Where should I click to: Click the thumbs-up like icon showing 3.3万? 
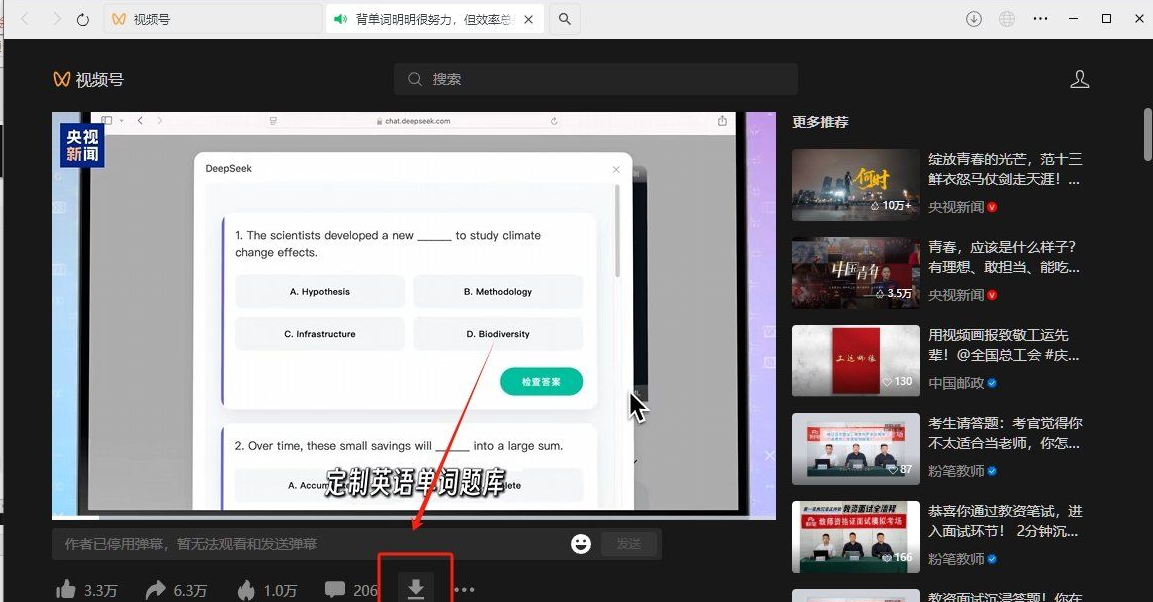click(x=66, y=590)
